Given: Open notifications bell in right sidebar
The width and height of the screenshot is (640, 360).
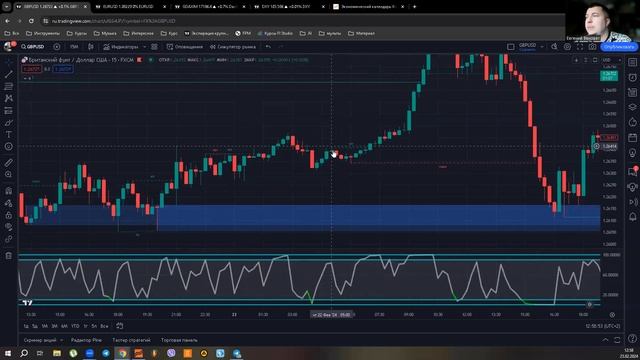Looking at the screenshot, I should (633, 216).
